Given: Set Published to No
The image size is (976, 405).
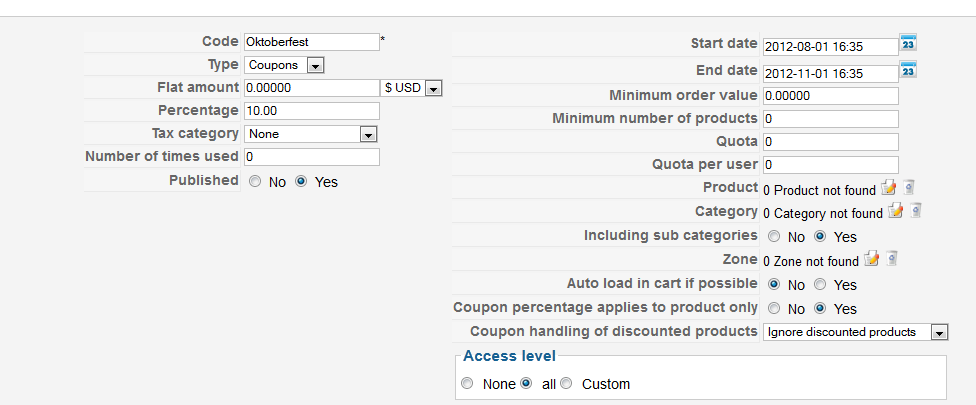Looking at the screenshot, I should tap(255, 182).
